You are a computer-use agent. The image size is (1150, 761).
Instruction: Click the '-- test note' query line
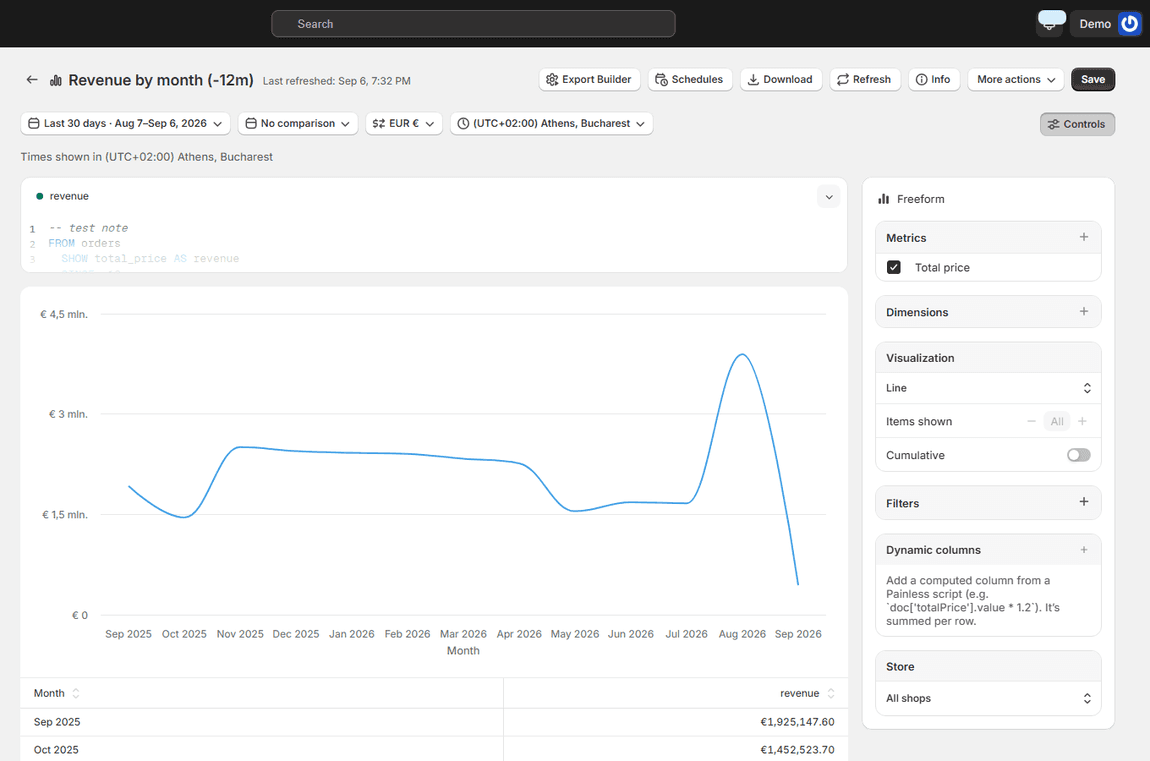click(x=88, y=228)
